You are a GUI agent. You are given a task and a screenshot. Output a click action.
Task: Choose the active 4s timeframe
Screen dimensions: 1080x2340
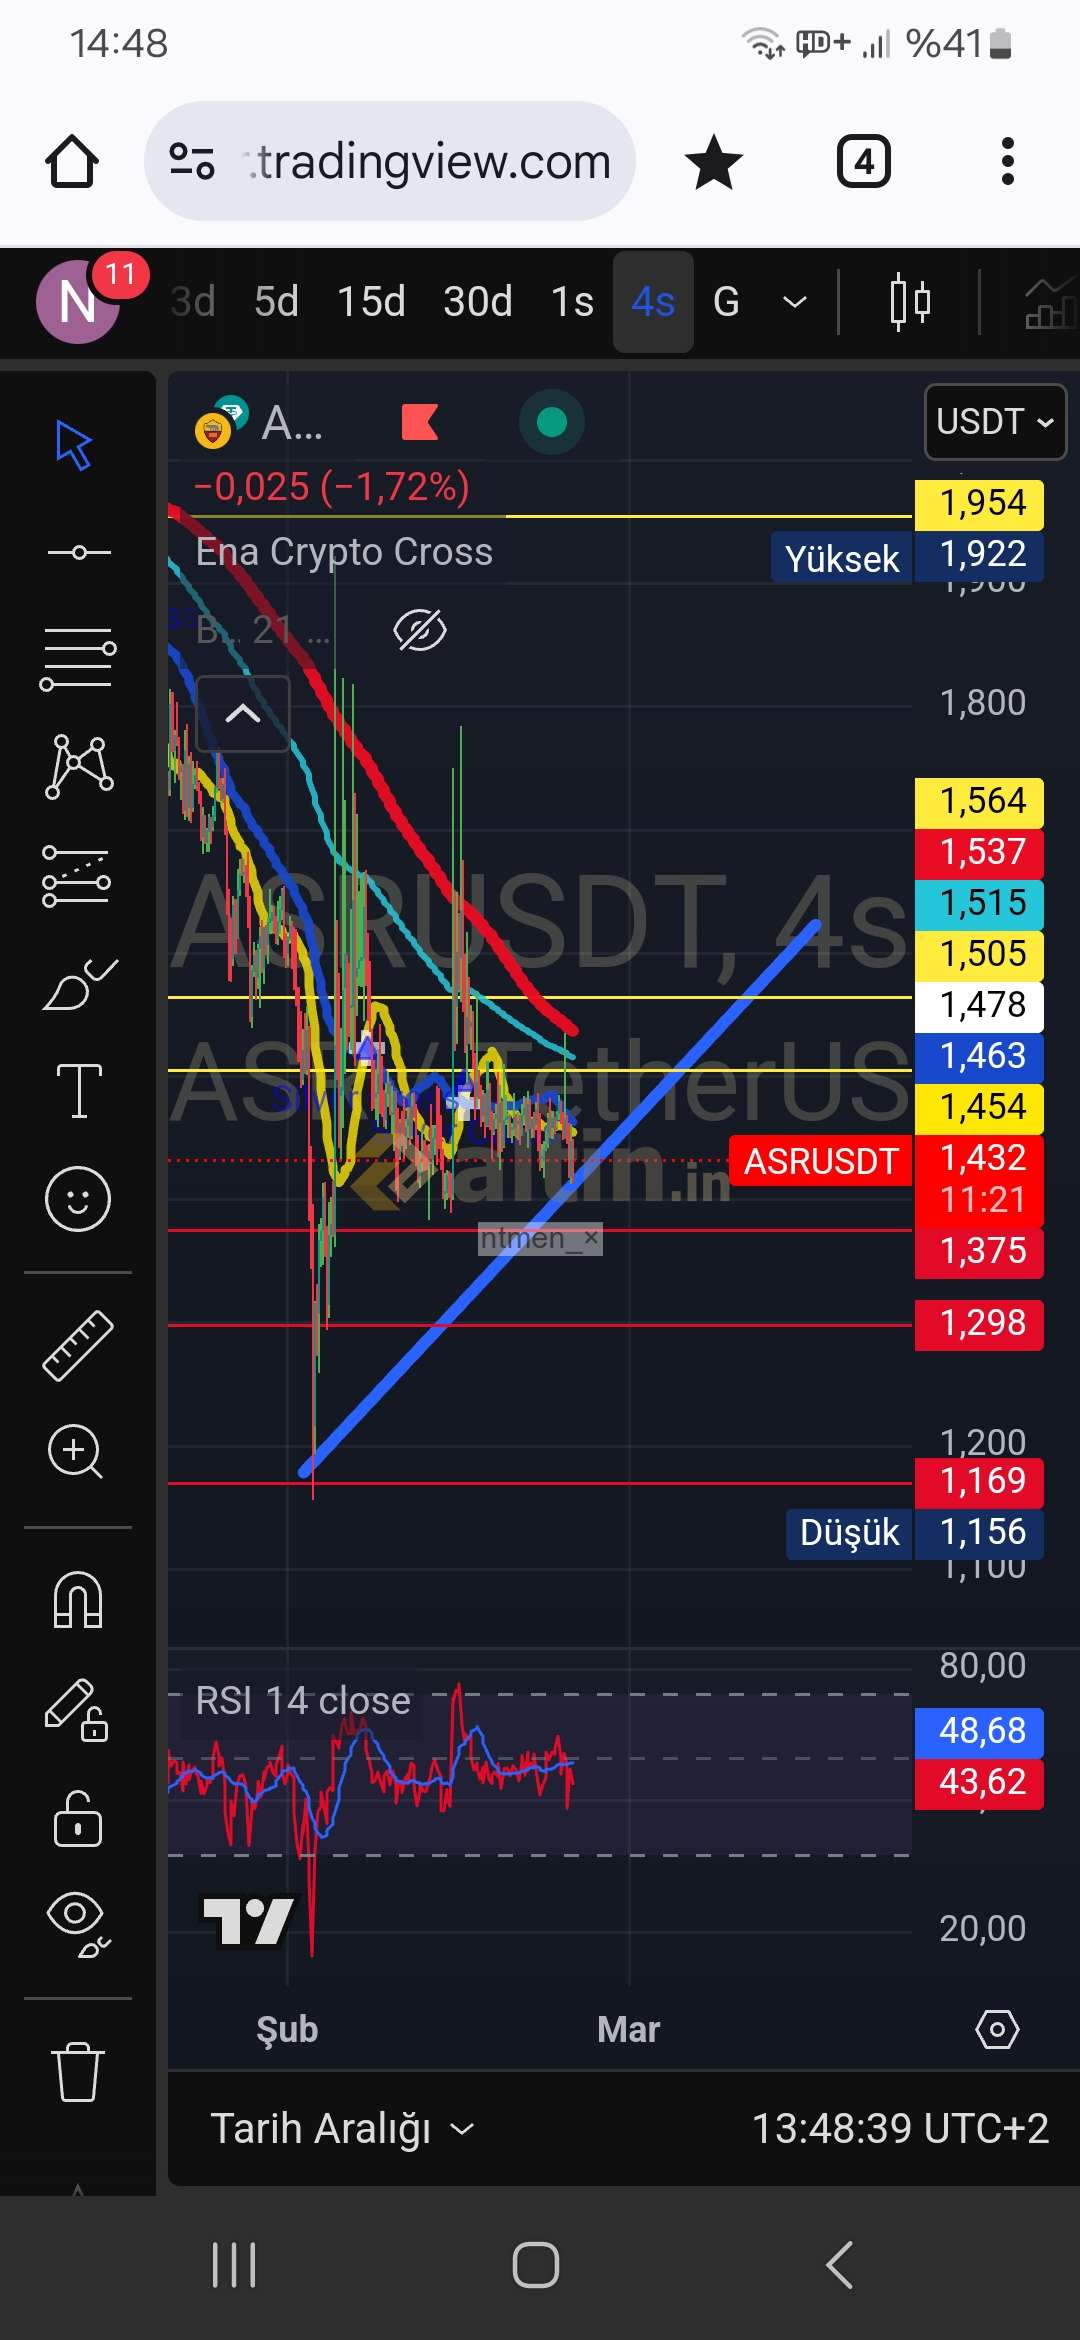(653, 301)
